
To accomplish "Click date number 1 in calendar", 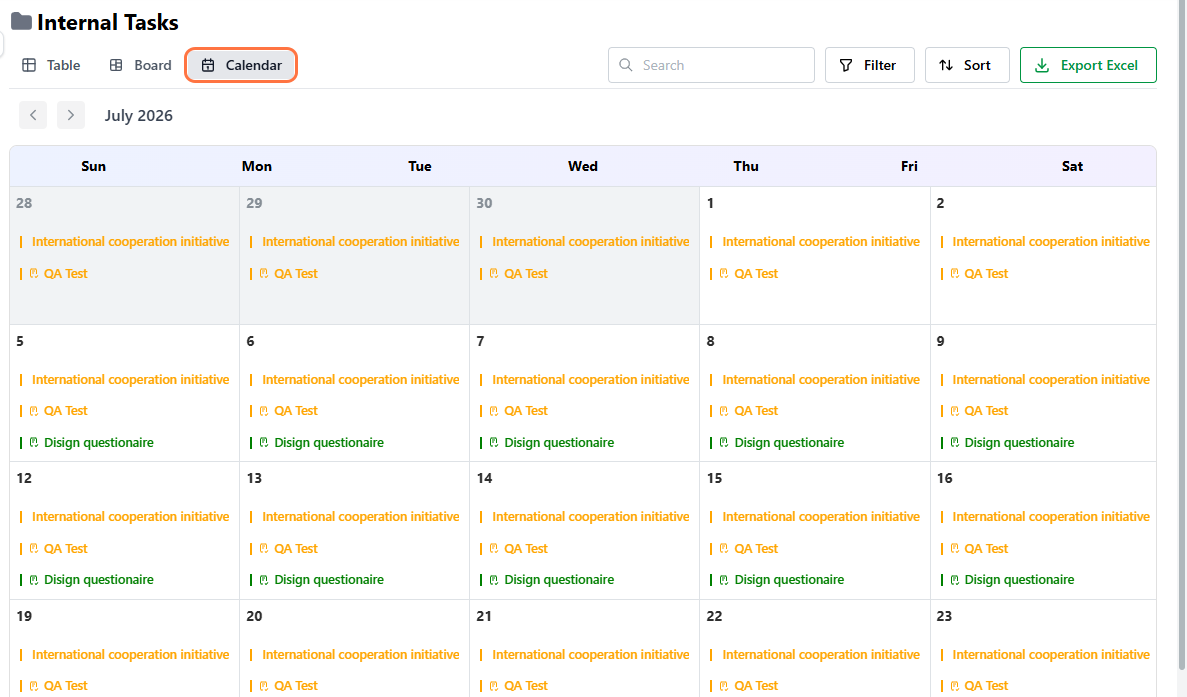I will pos(710,203).
